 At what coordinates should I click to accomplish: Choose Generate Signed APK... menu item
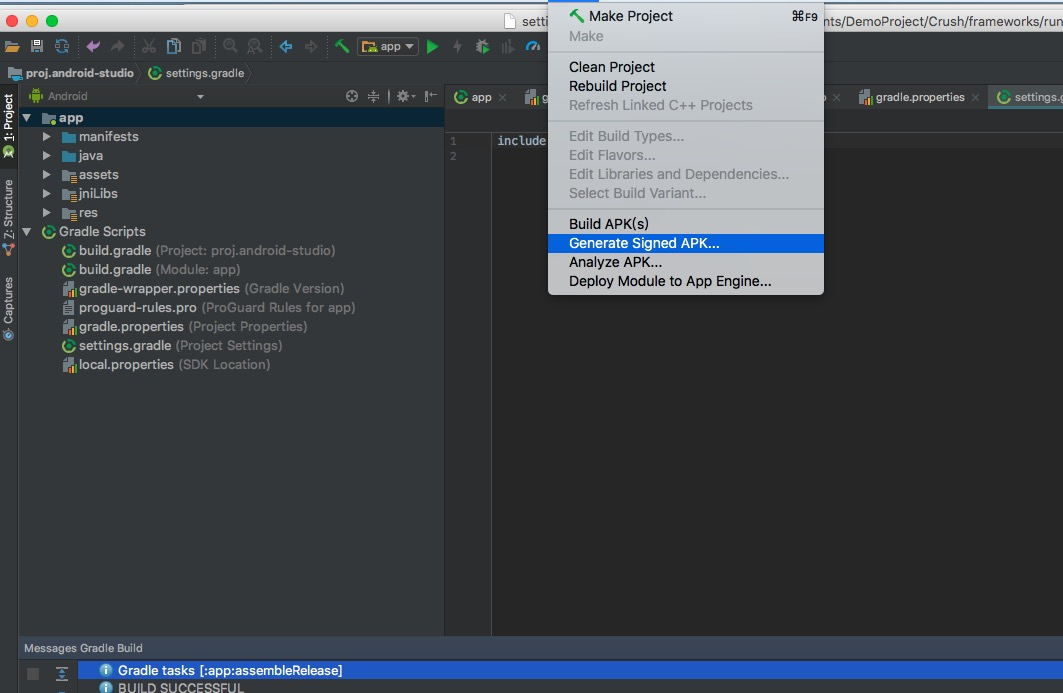pos(685,243)
